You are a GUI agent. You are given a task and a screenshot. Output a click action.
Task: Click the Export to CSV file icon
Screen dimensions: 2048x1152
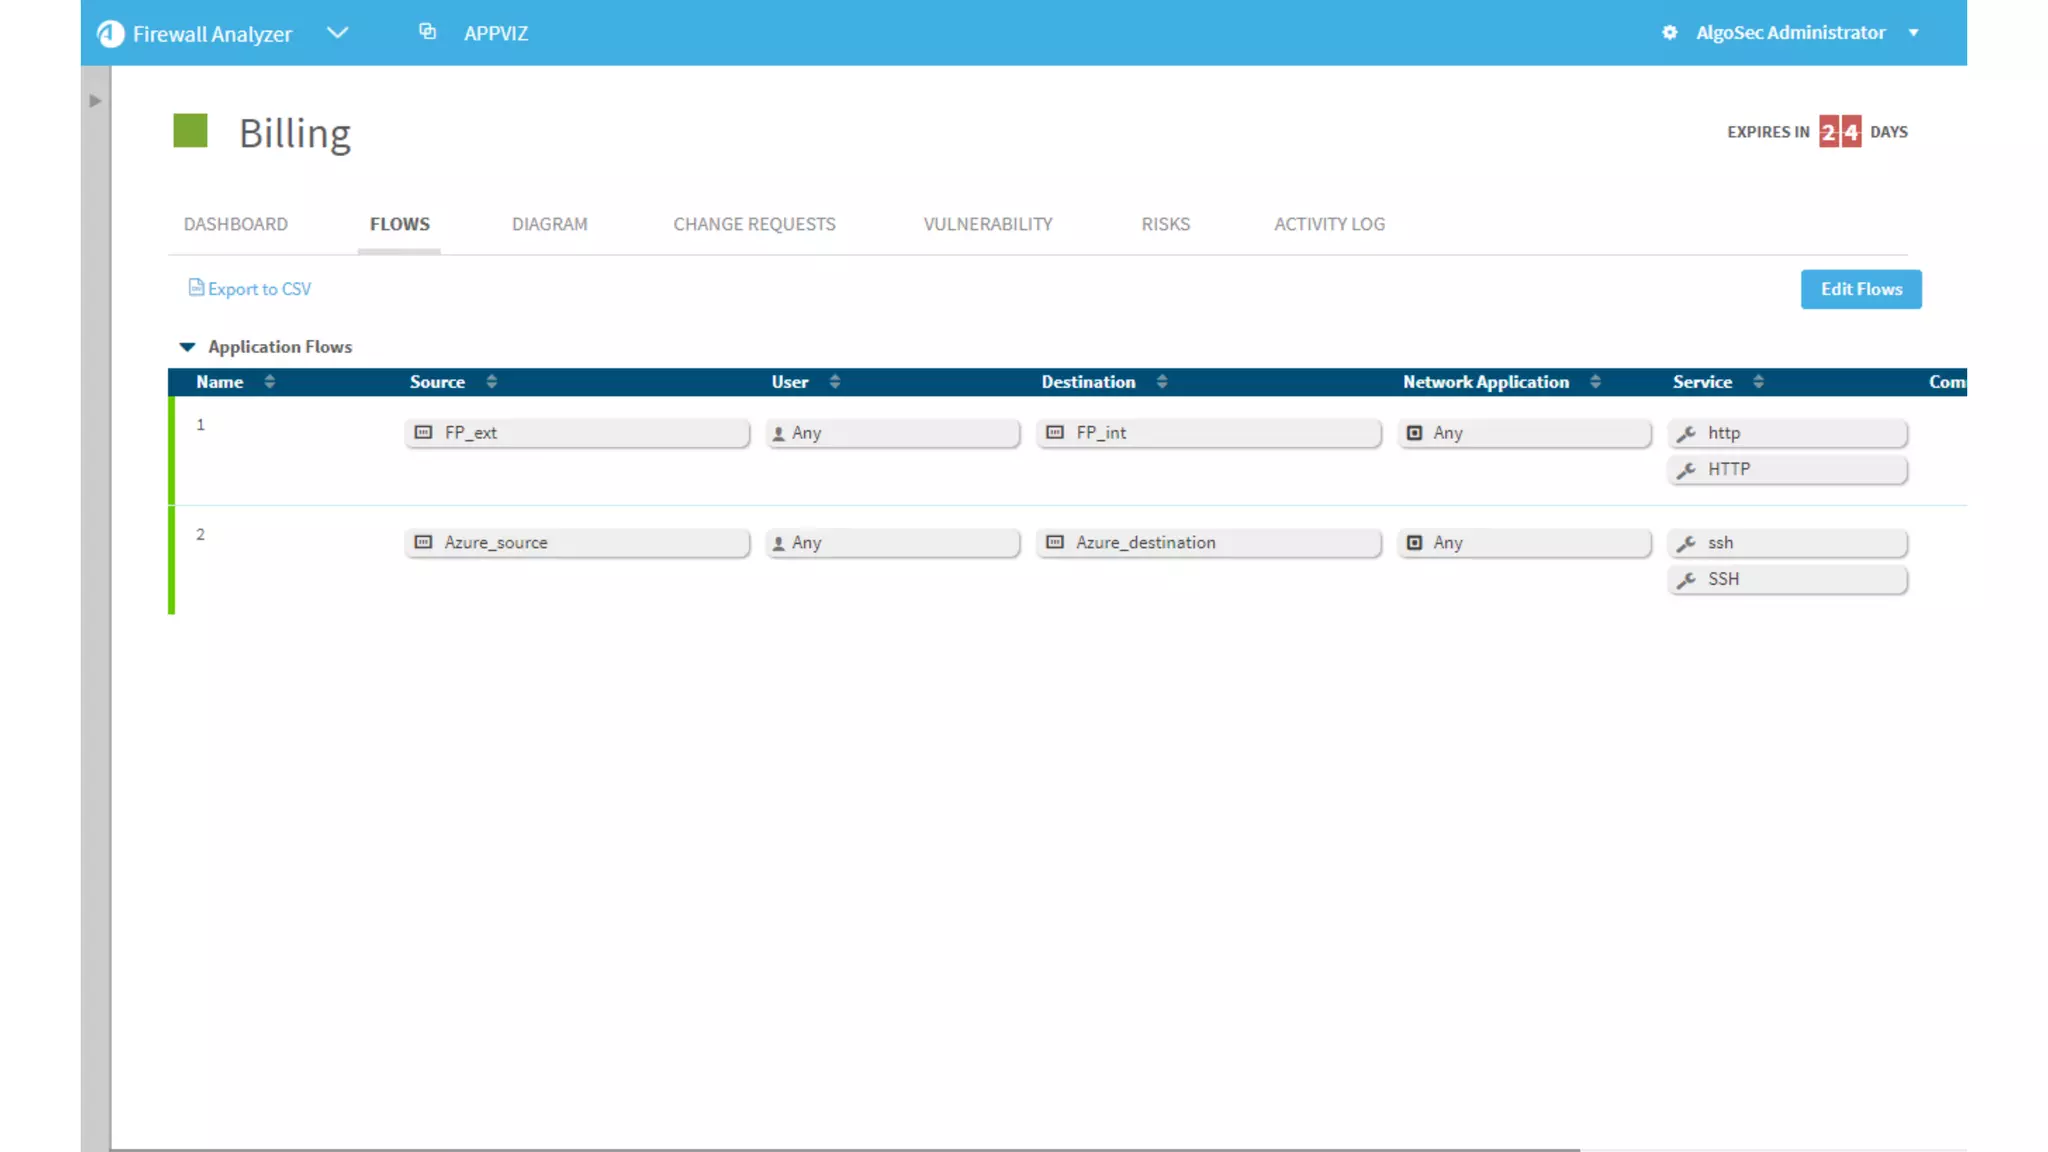click(x=196, y=288)
